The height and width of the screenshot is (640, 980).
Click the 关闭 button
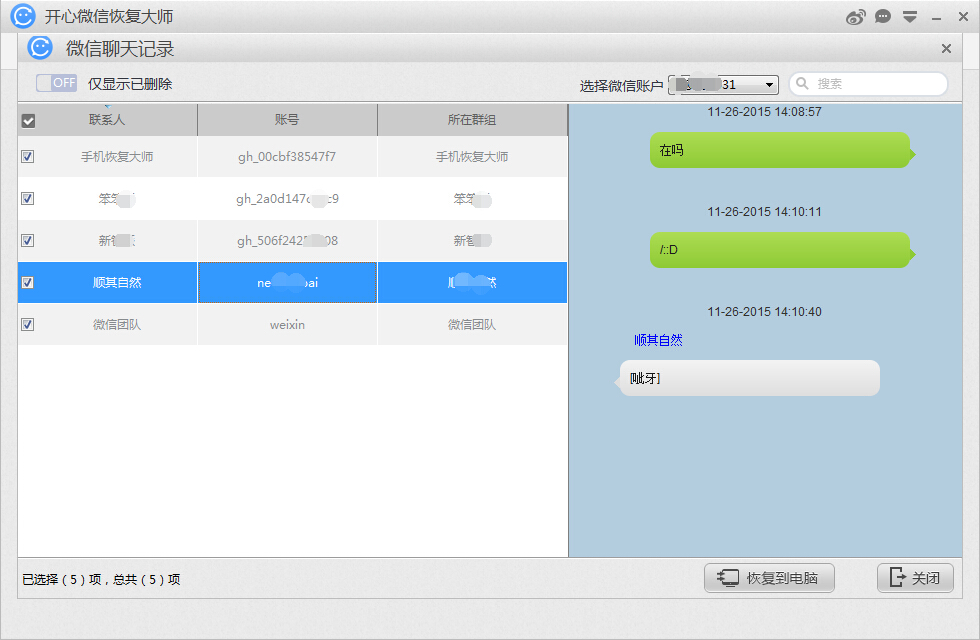pos(915,577)
